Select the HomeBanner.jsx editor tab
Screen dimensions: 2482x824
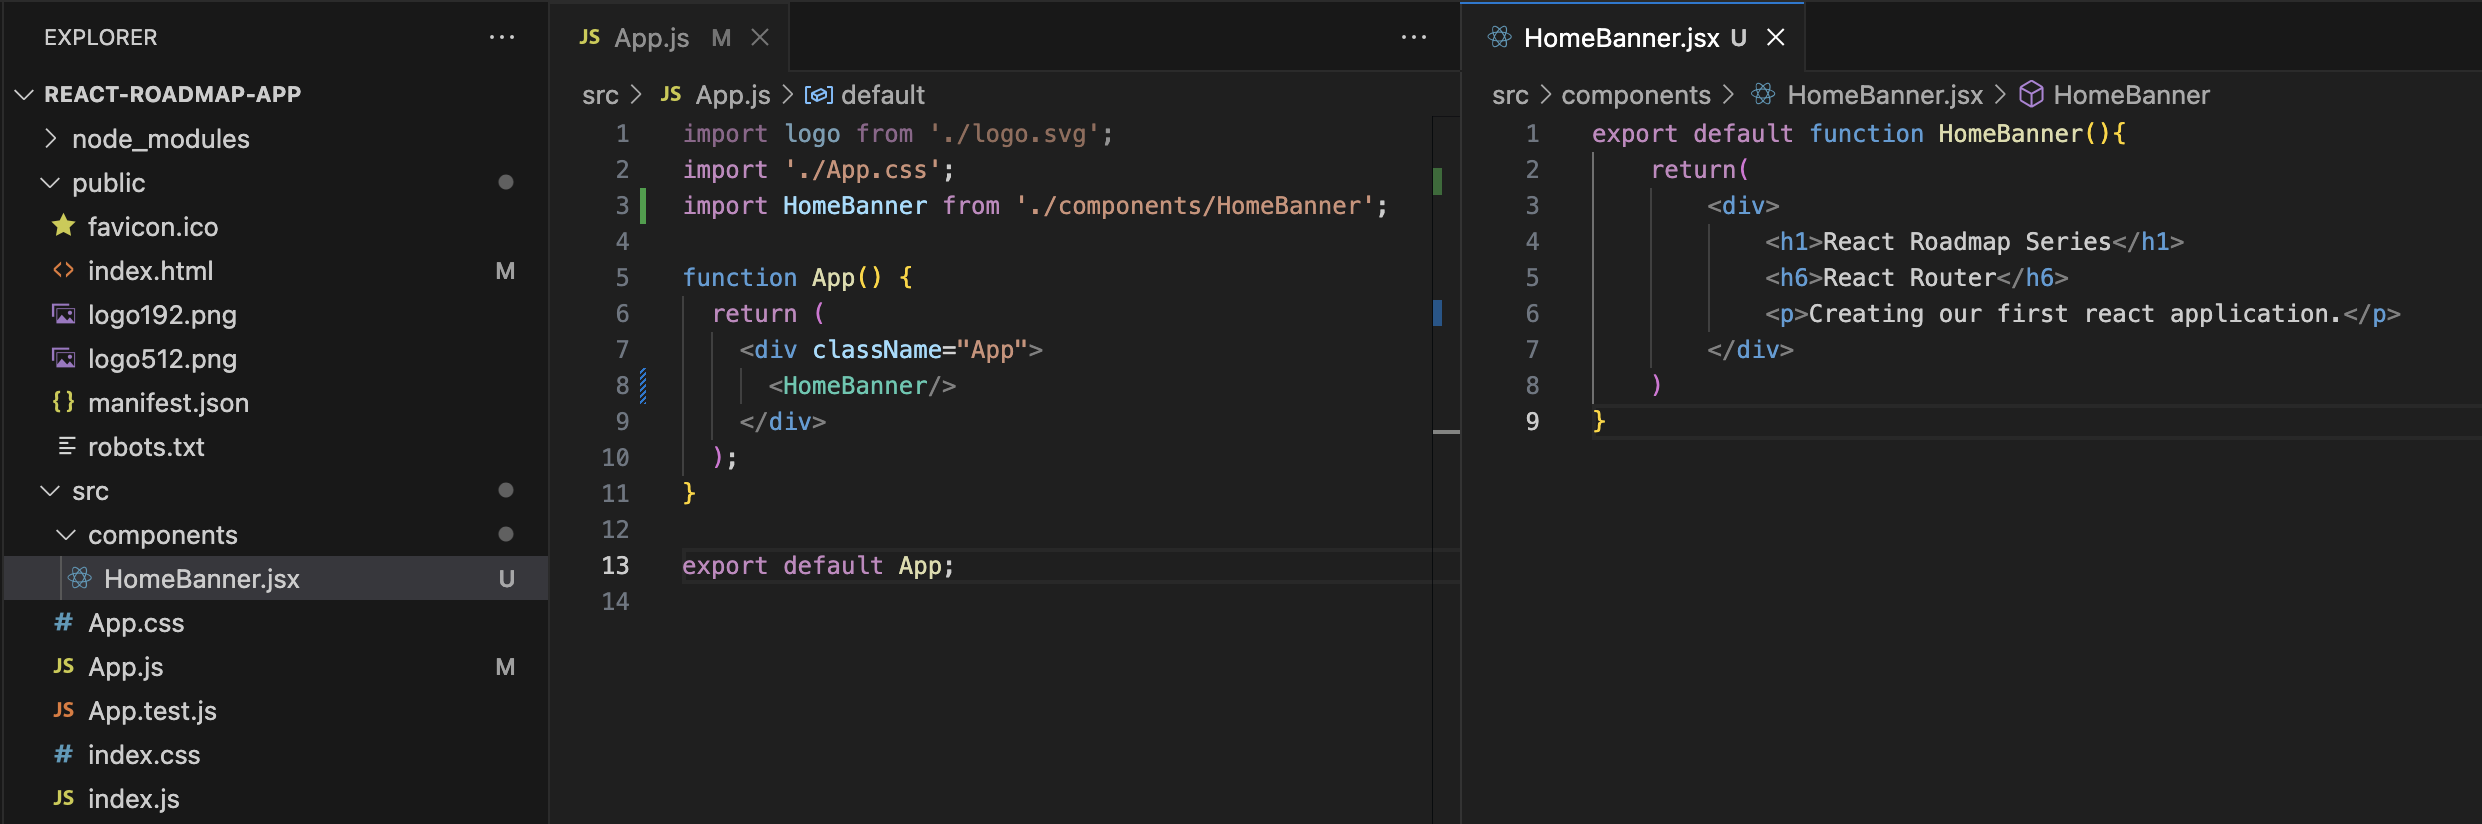click(x=1620, y=38)
